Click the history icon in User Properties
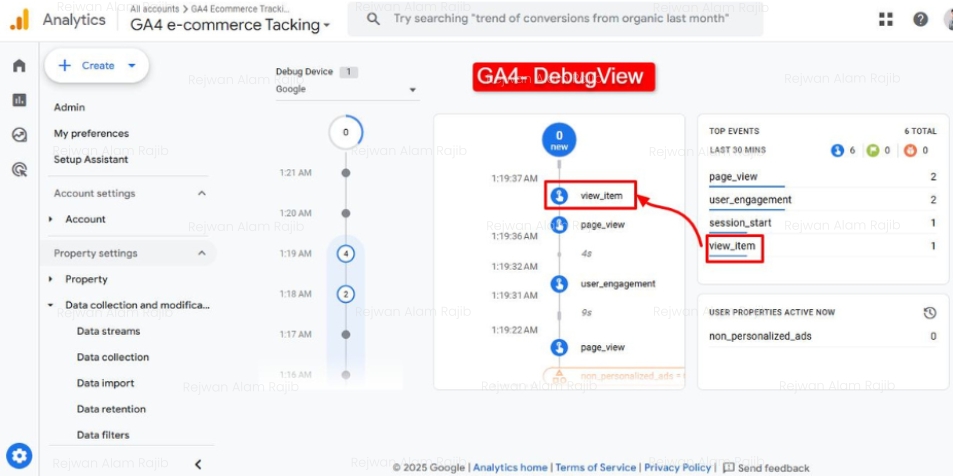 (929, 312)
